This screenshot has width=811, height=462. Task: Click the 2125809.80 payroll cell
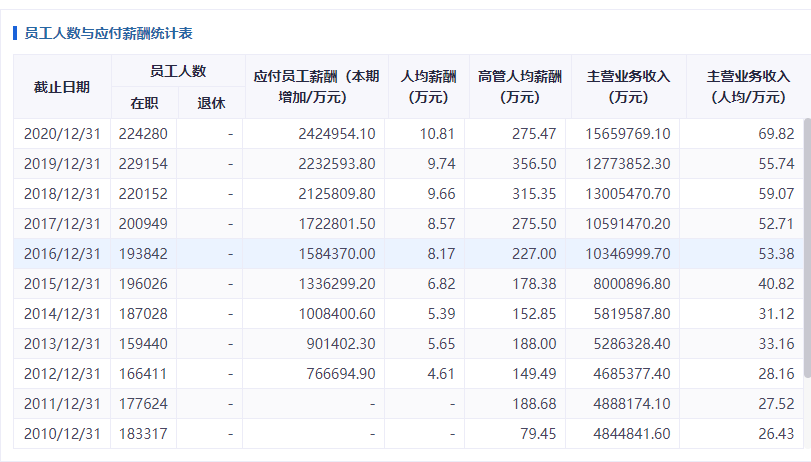pos(337,194)
